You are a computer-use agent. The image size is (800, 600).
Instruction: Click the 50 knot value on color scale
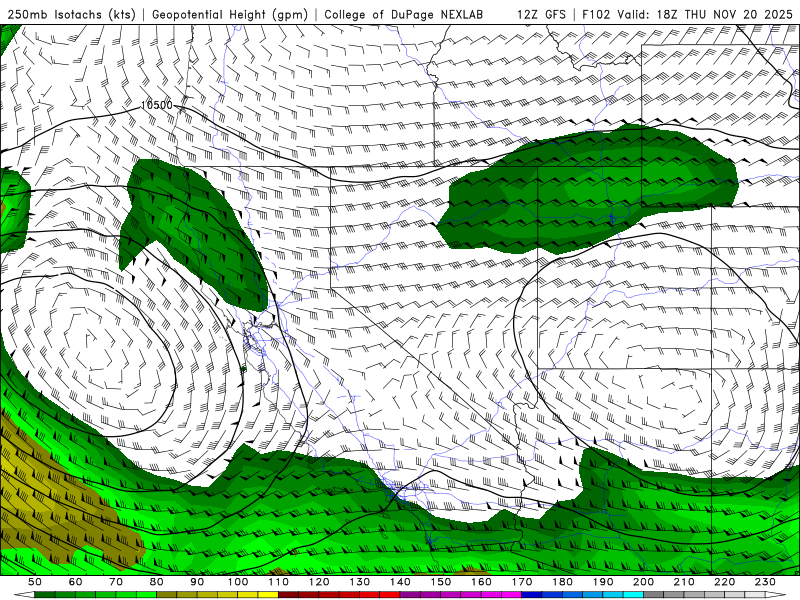[x=35, y=582]
